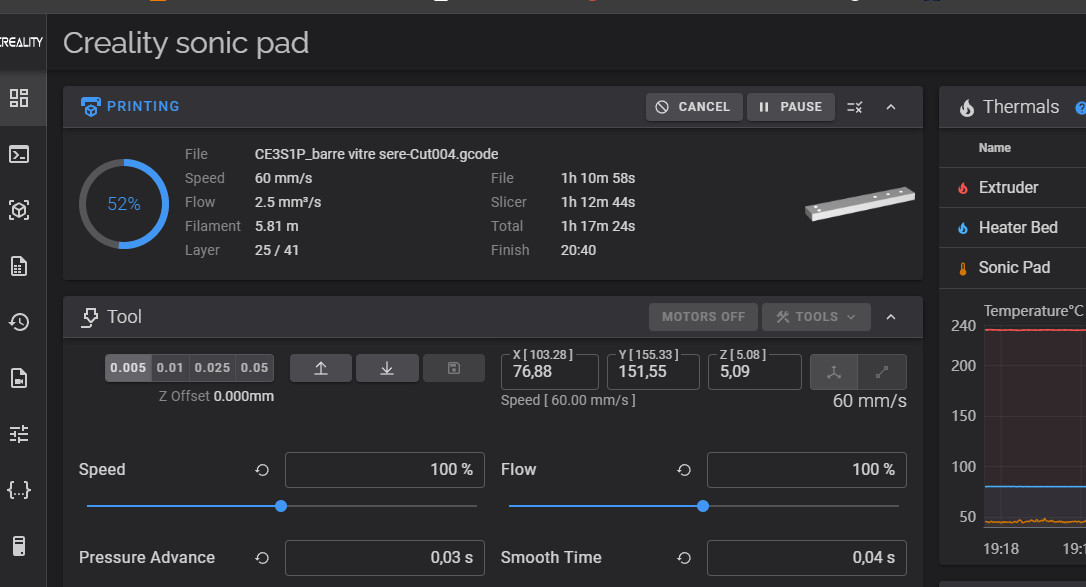Open the Timelapse sidebar icon

coord(19,378)
